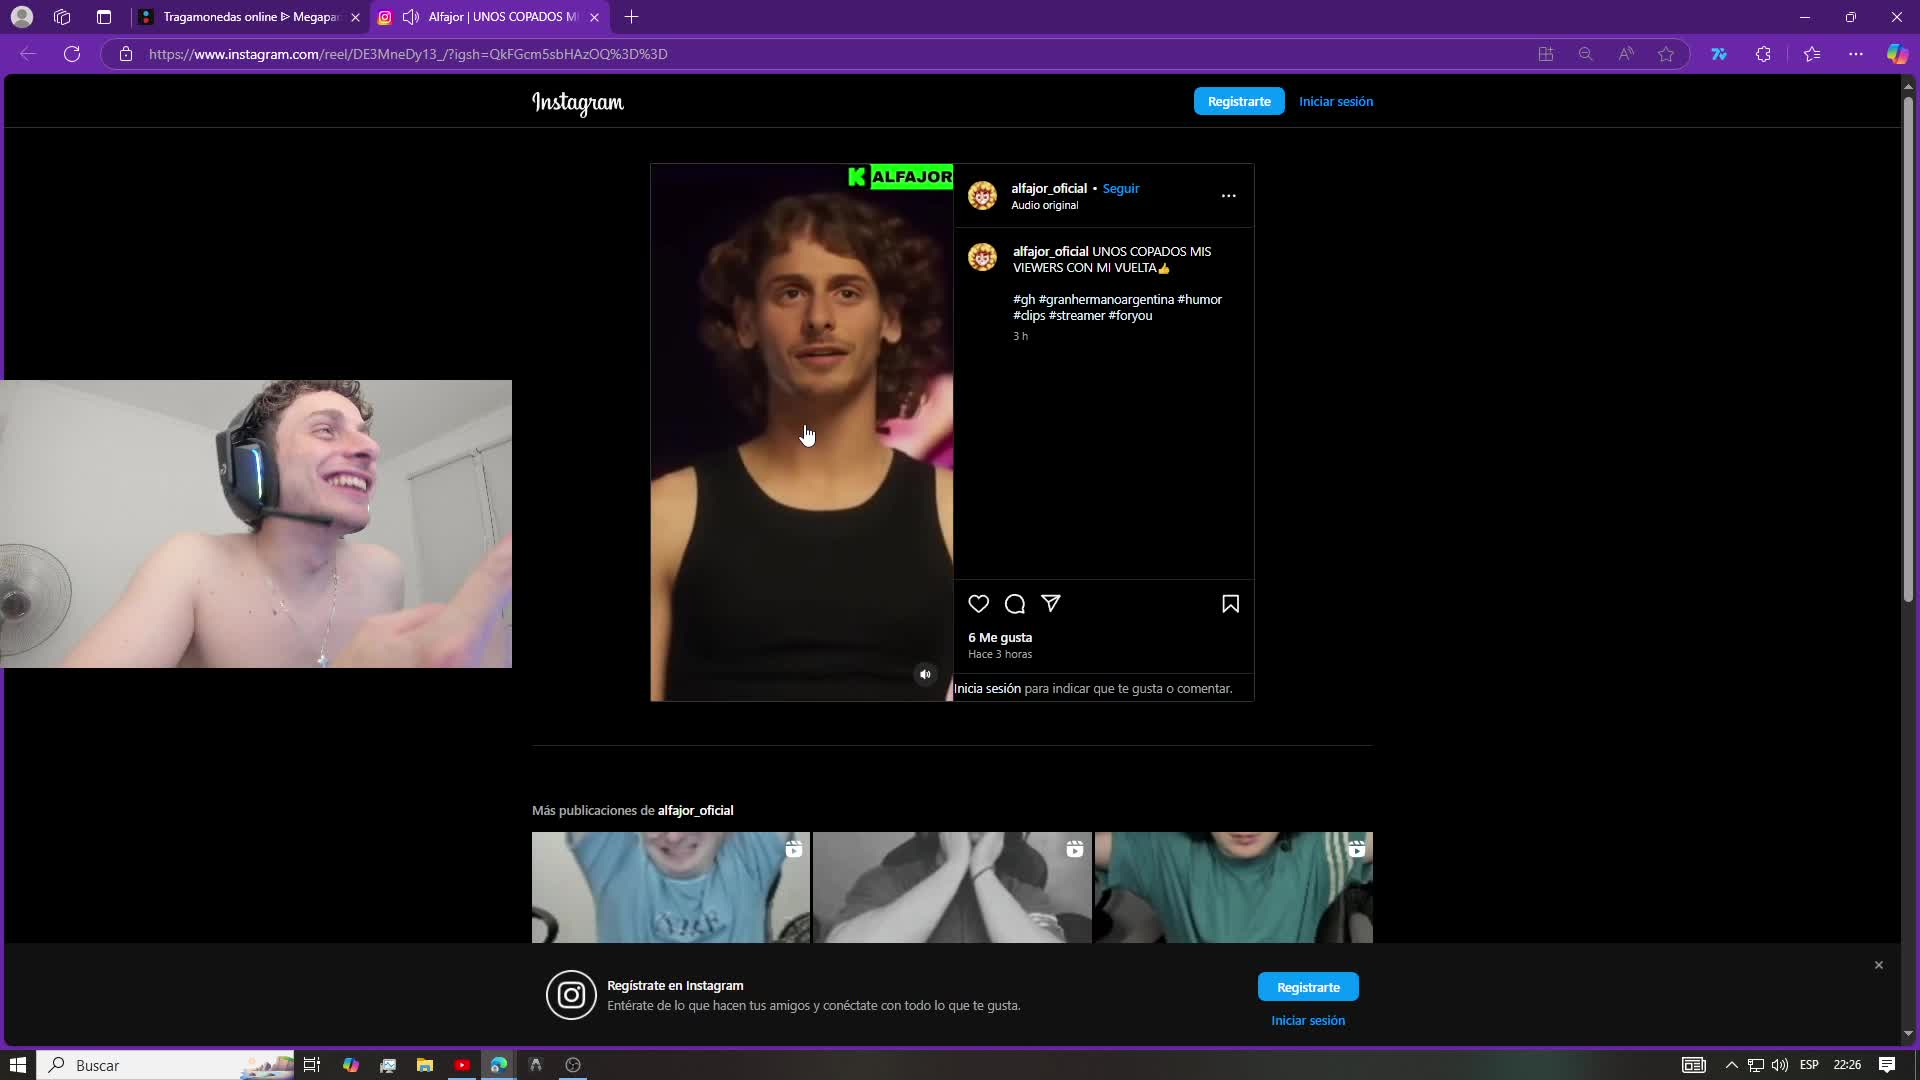Open the black-and-white hands reel thumbnail

pos(952,887)
